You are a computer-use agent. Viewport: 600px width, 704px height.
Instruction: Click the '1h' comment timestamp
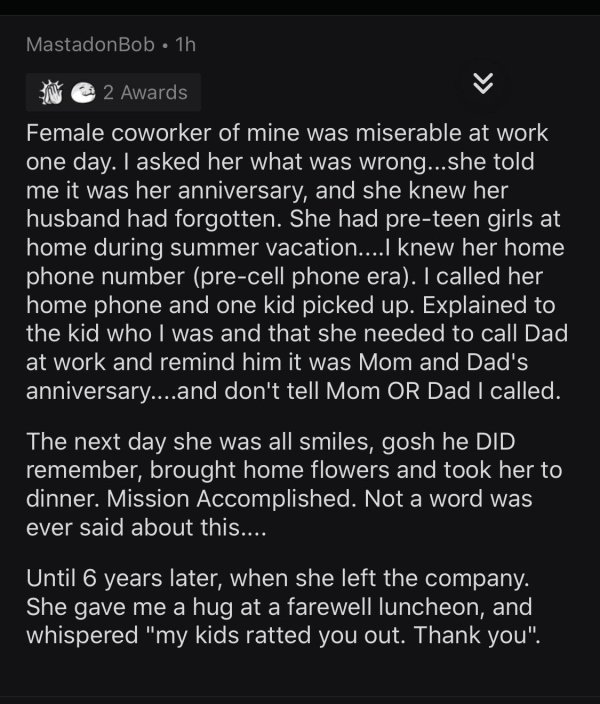tap(185, 45)
